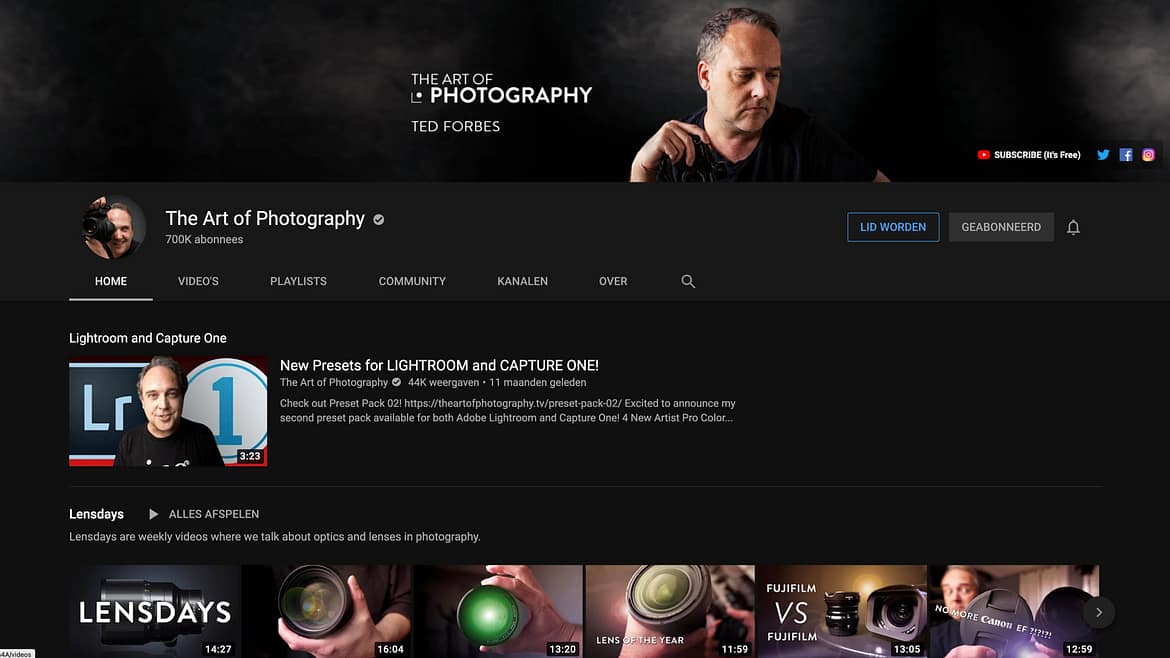Click the verified check next to uploader name
1170x658 pixels.
tap(396, 382)
